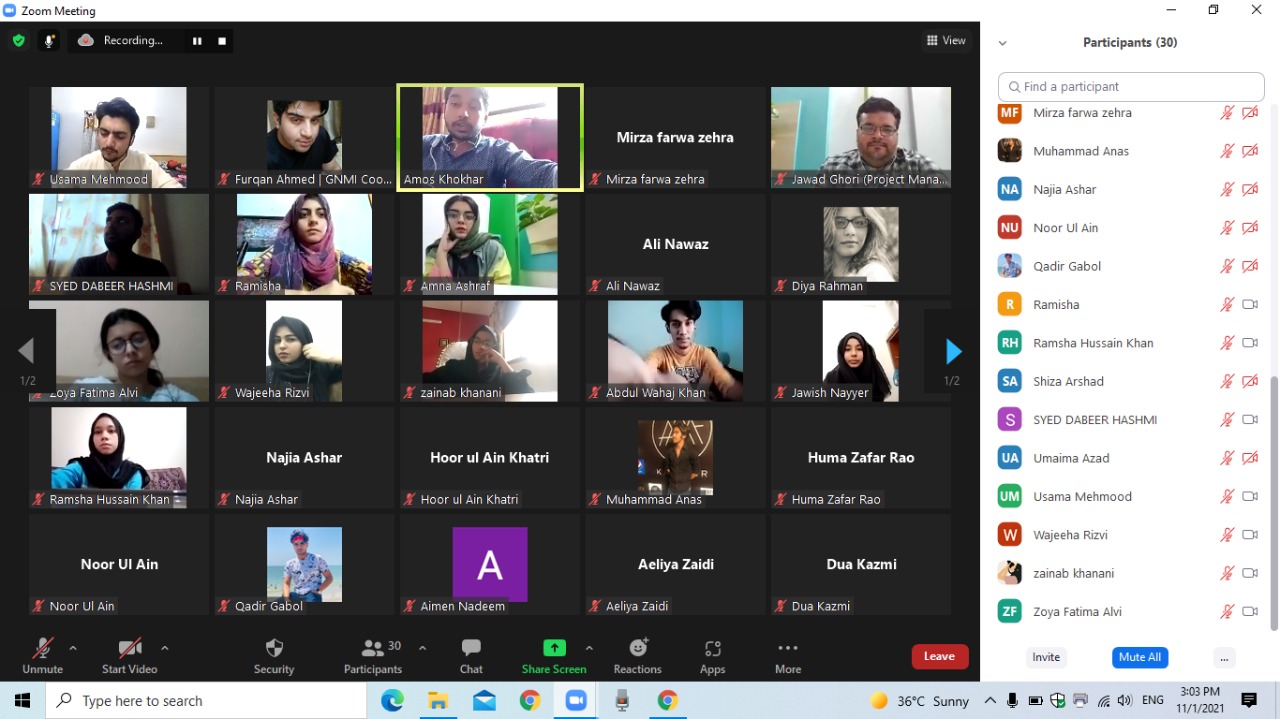1280x719 pixels.
Task: Open the Reactions emoji icon
Action: pyautogui.click(x=638, y=648)
